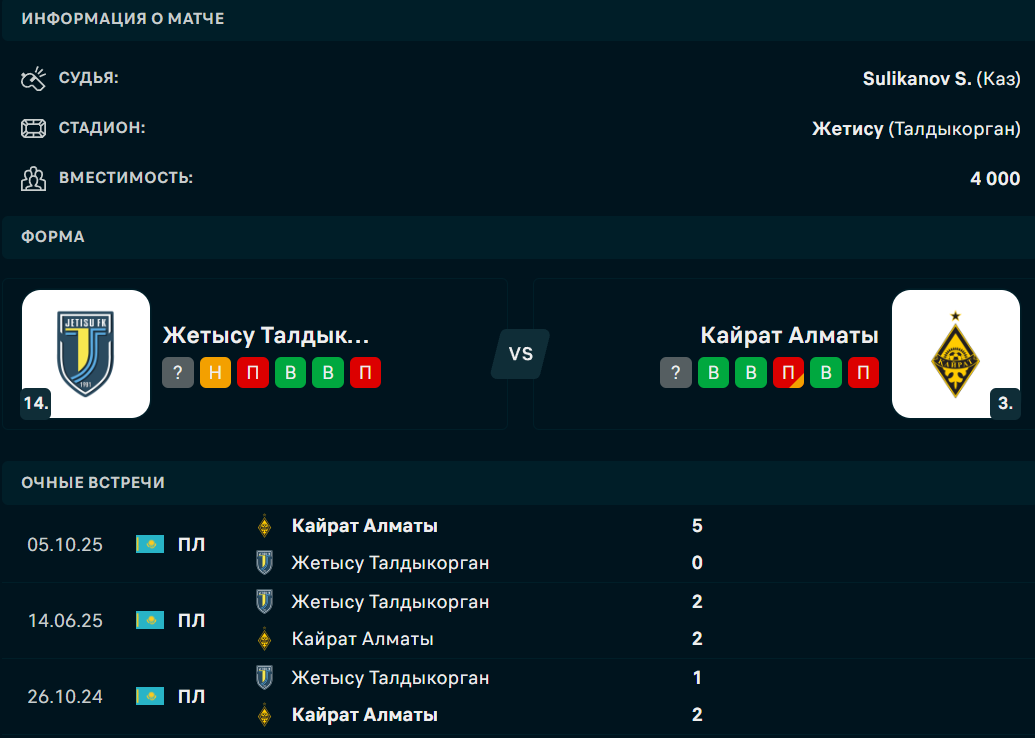Click referee name Sulikanov S.

[x=917, y=78]
